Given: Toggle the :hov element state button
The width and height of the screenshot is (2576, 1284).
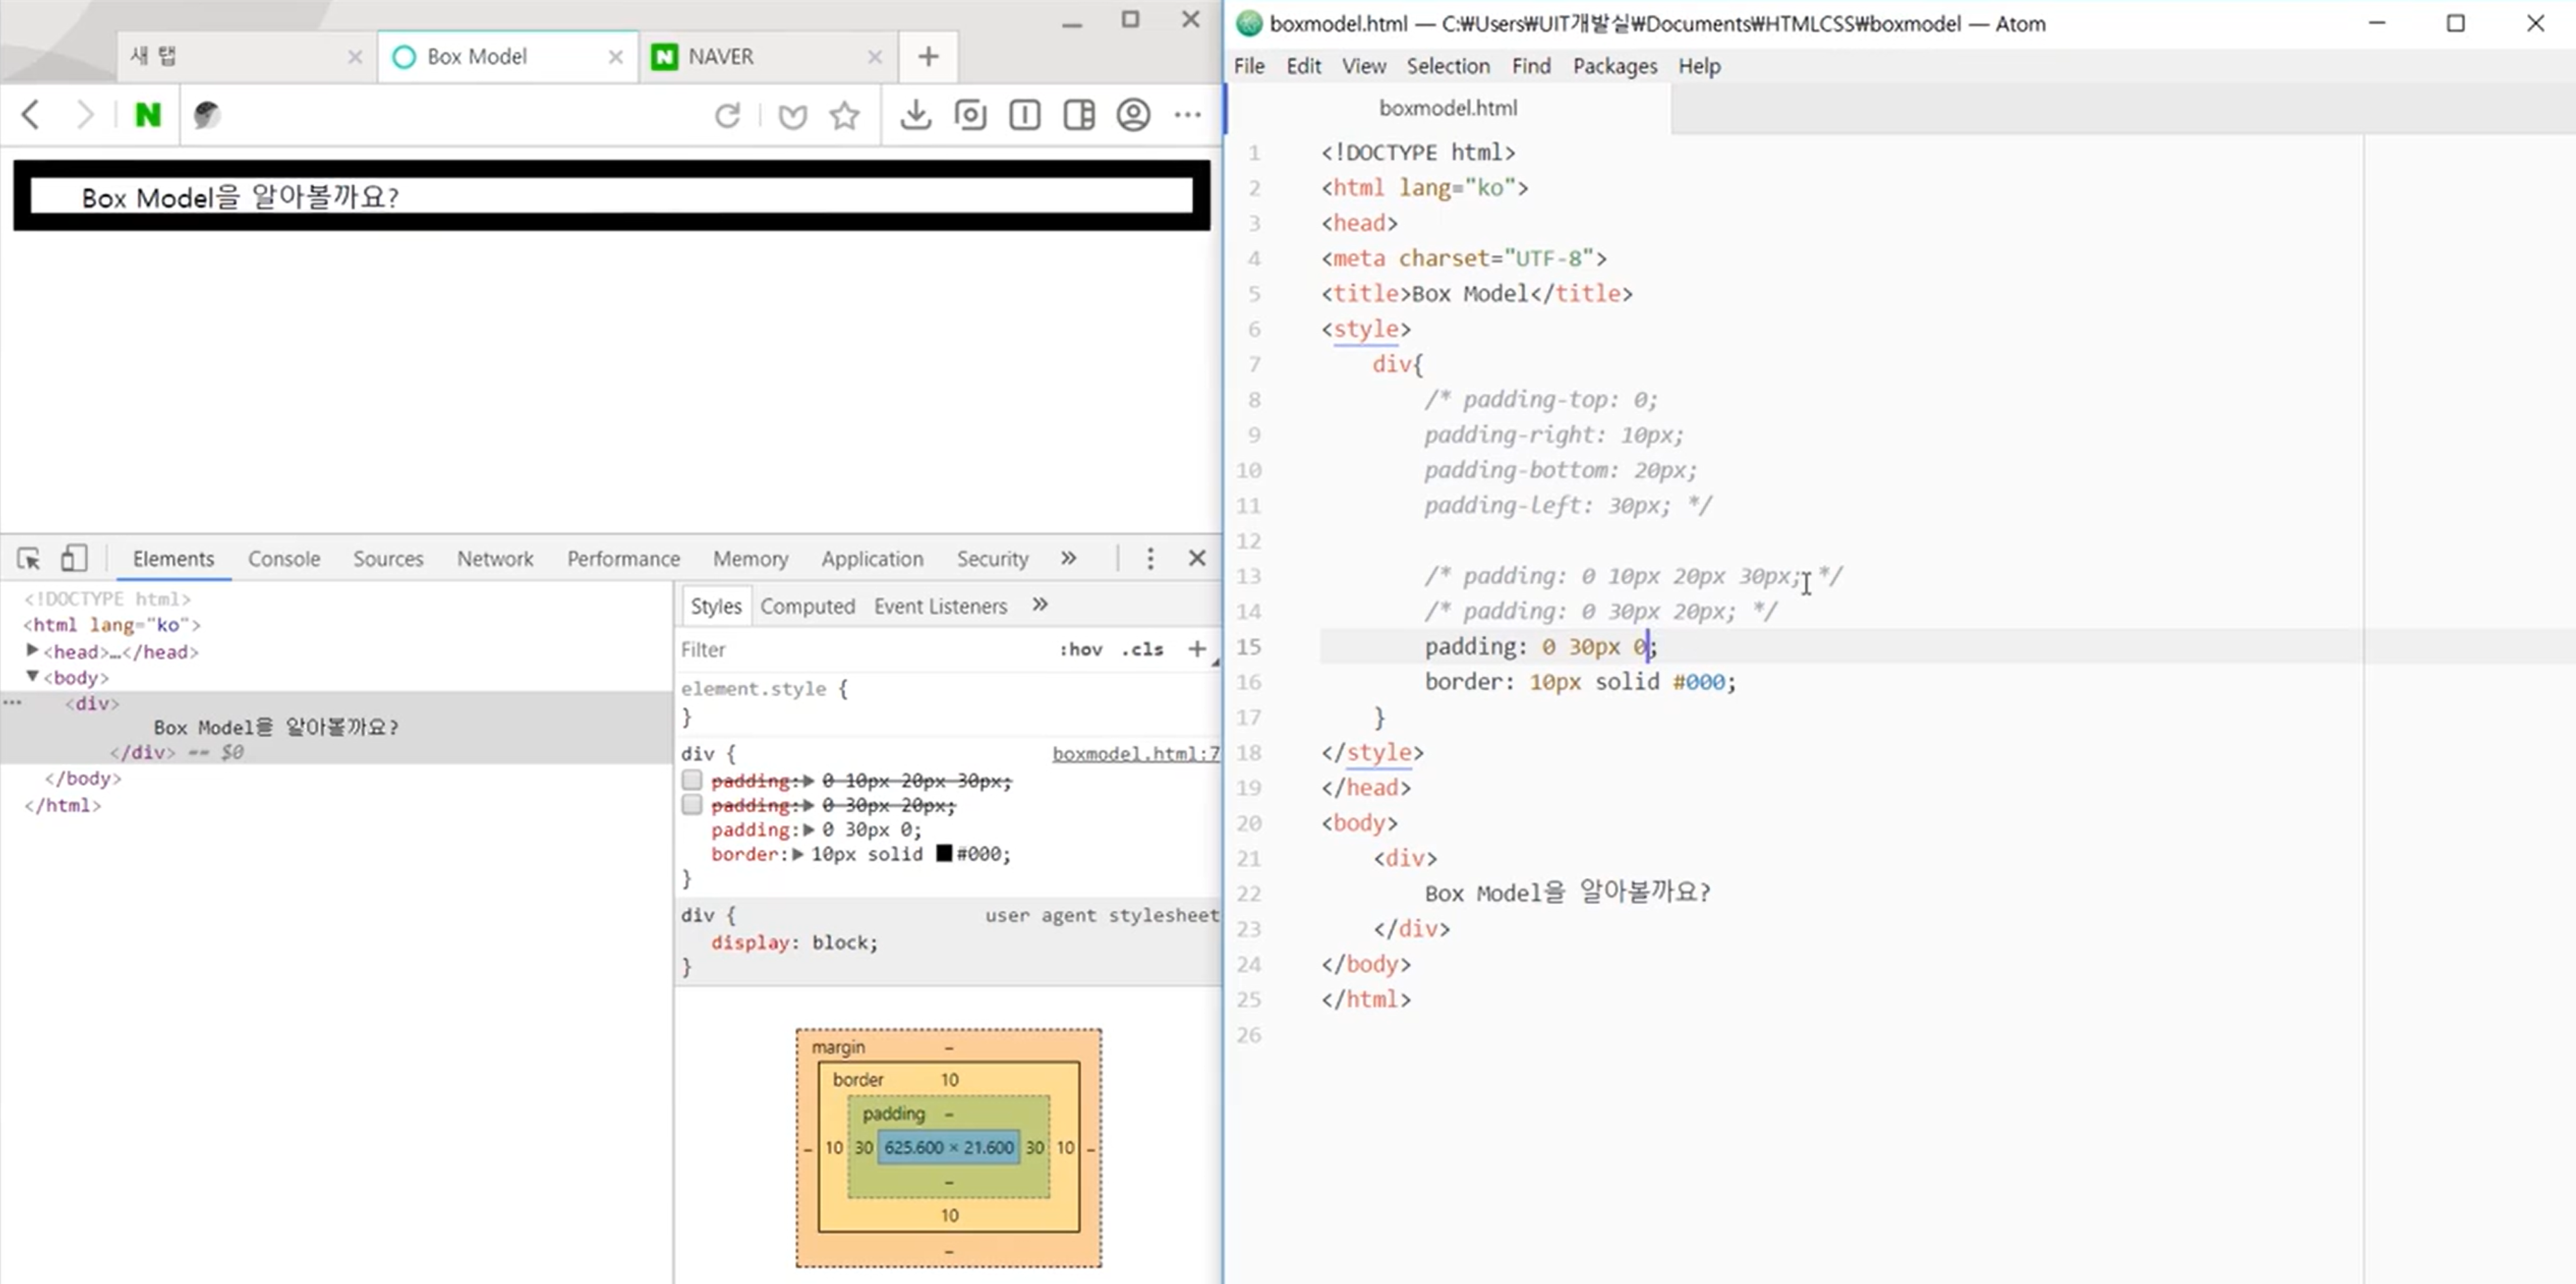Looking at the screenshot, I should pos(1080,650).
